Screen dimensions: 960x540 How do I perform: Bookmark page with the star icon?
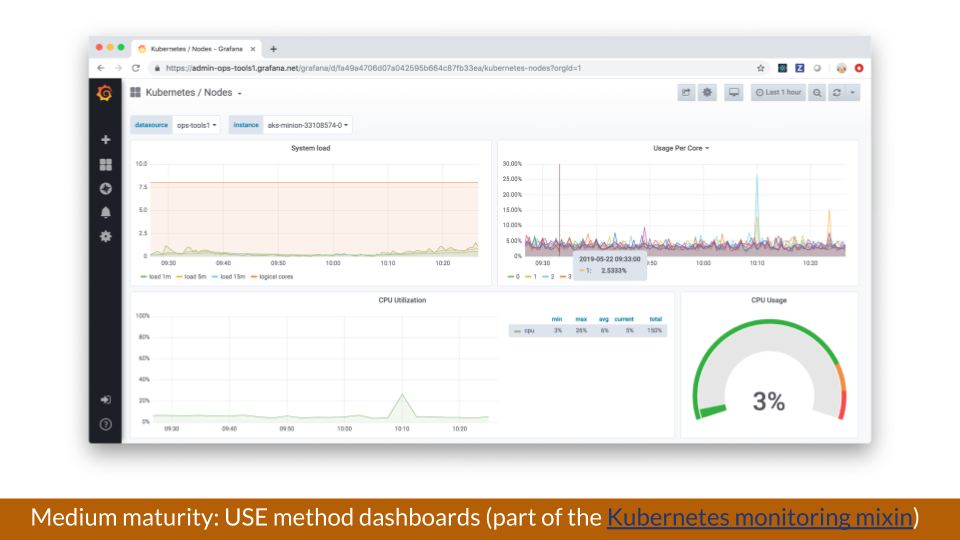click(760, 68)
